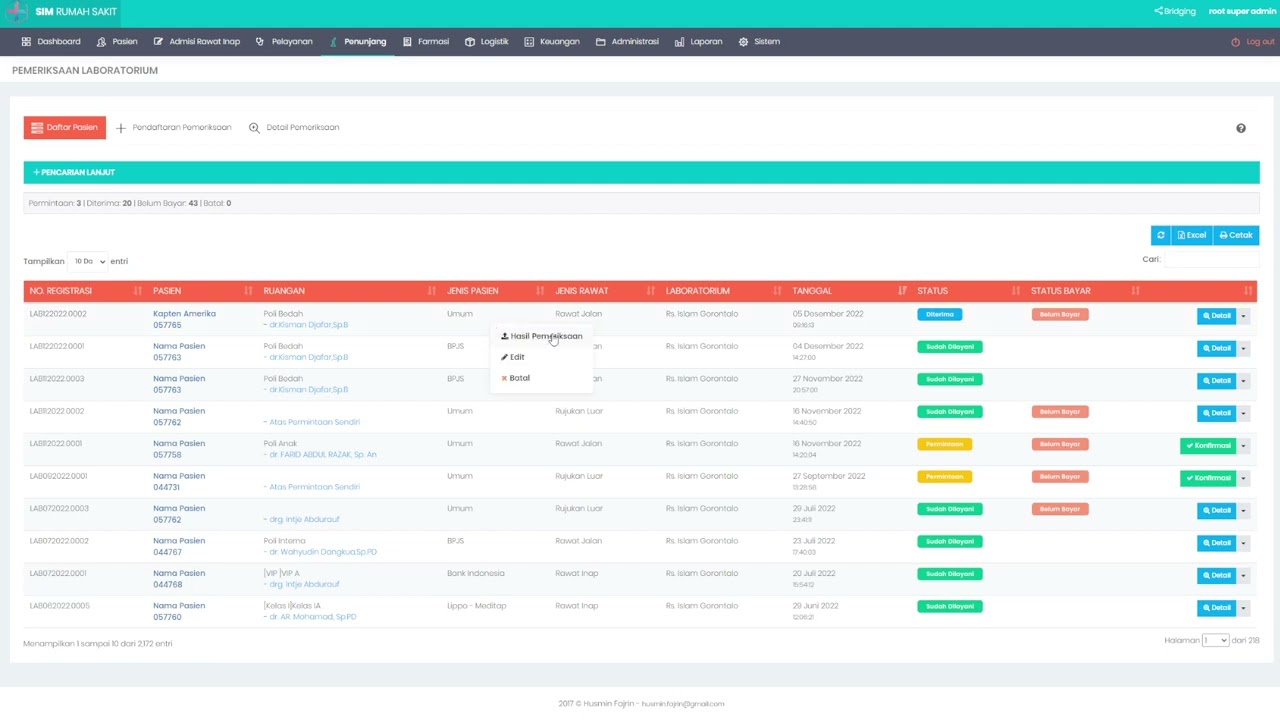The height and width of the screenshot is (720, 1280).
Task: Click doctor link dr. FARID ABDUL RAZAK, Sp. An
Action: click(x=322, y=455)
